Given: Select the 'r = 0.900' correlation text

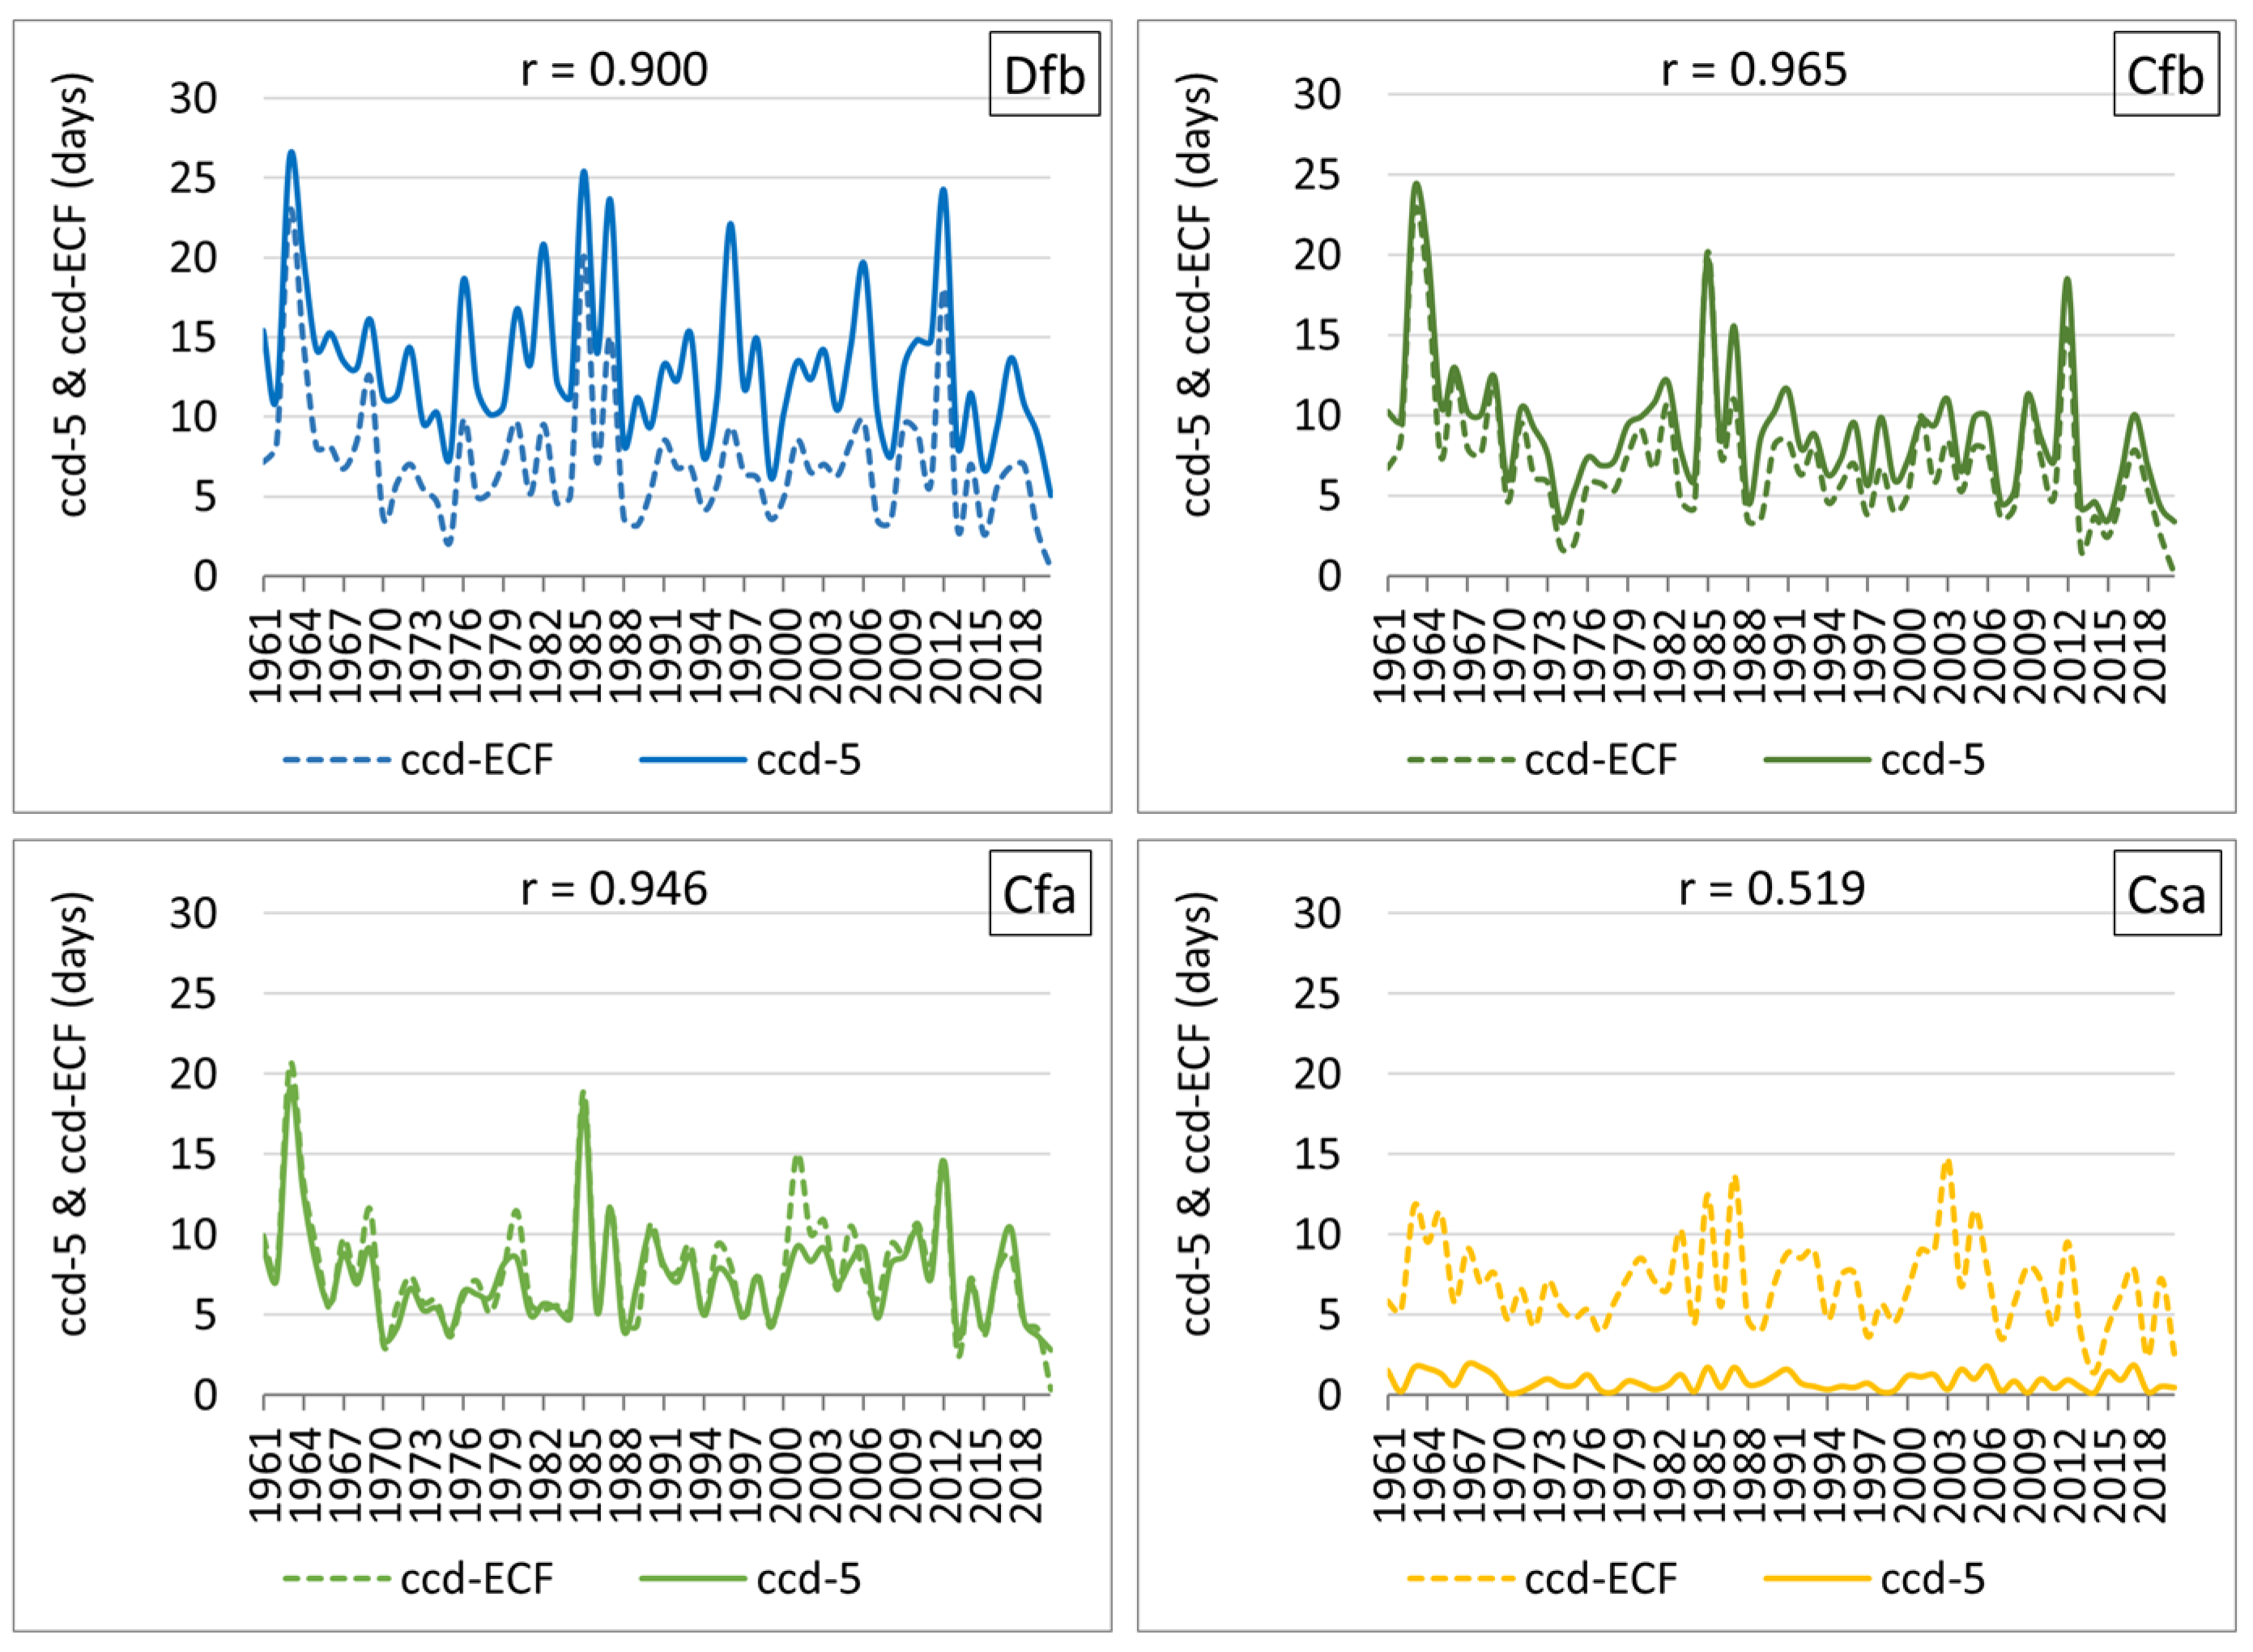Looking at the screenshot, I should coord(614,70).
